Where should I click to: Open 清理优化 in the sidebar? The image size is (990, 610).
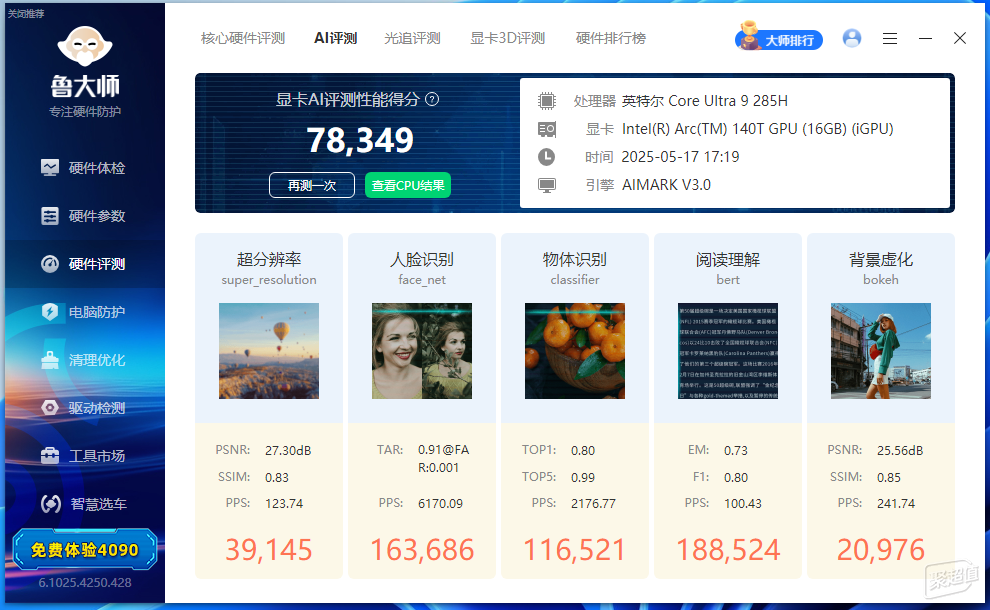[x=83, y=360]
